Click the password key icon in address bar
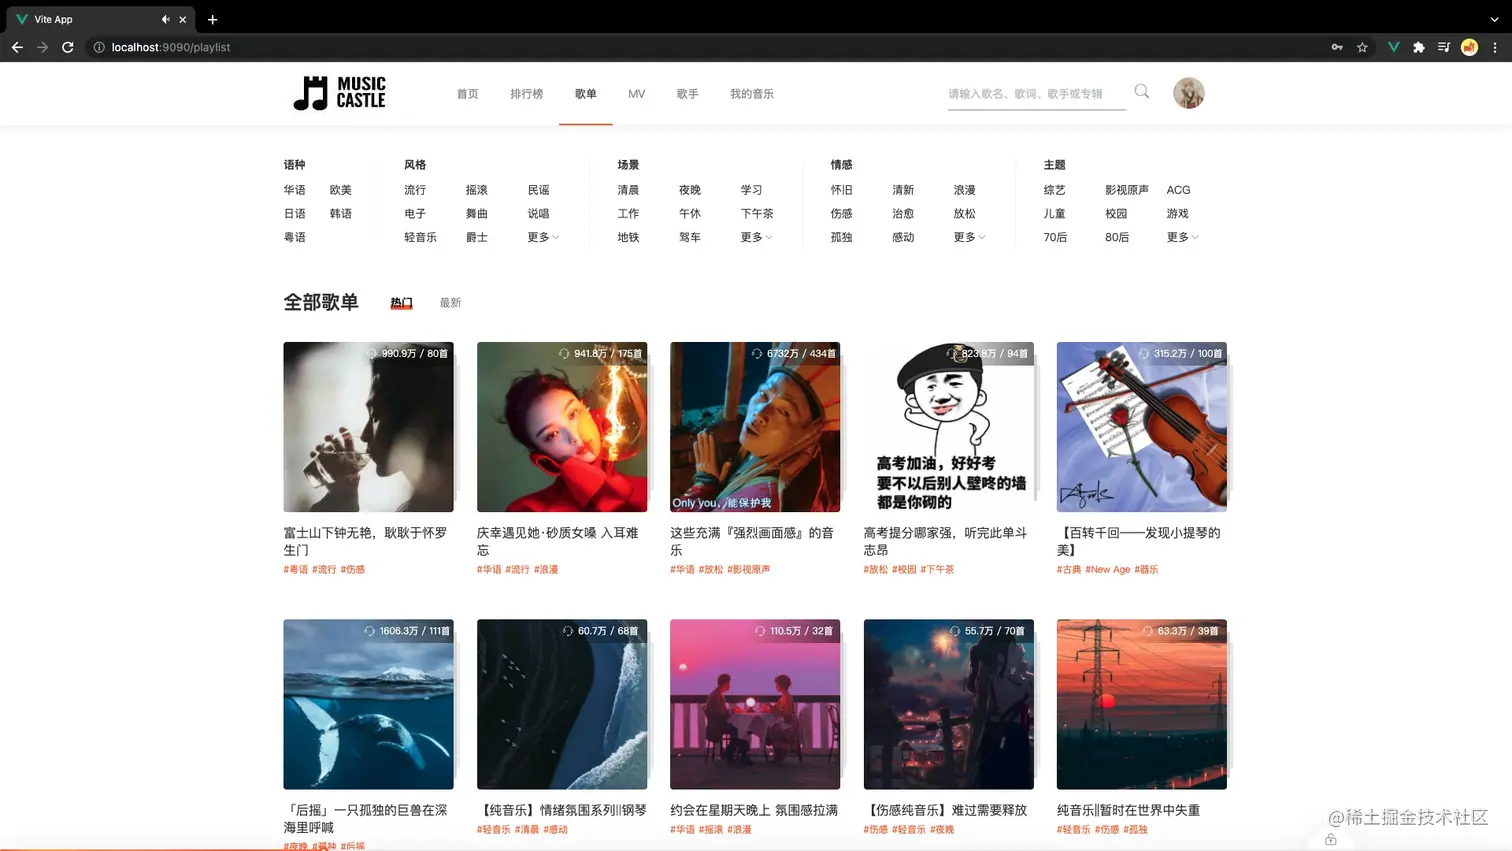This screenshot has width=1512, height=851. (1337, 47)
